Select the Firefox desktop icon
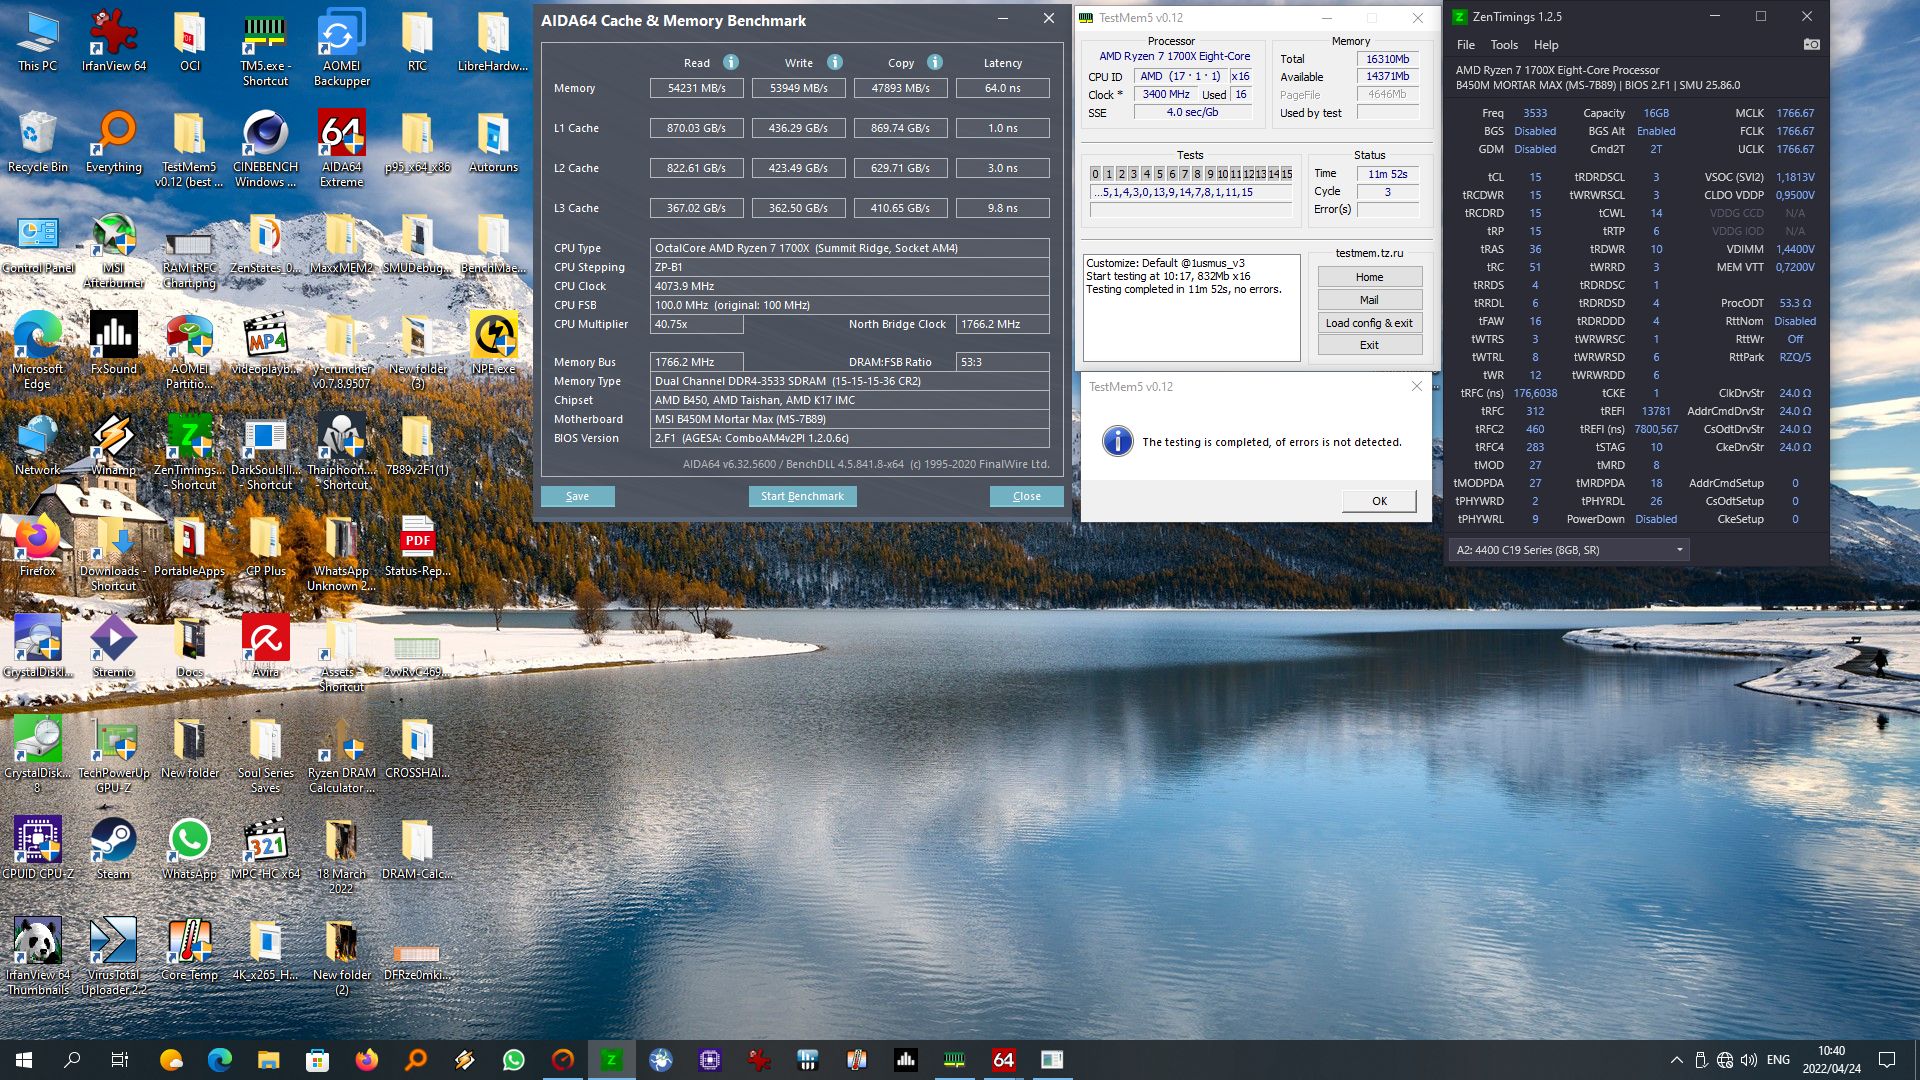Image resolution: width=1920 pixels, height=1080 pixels. 38,546
